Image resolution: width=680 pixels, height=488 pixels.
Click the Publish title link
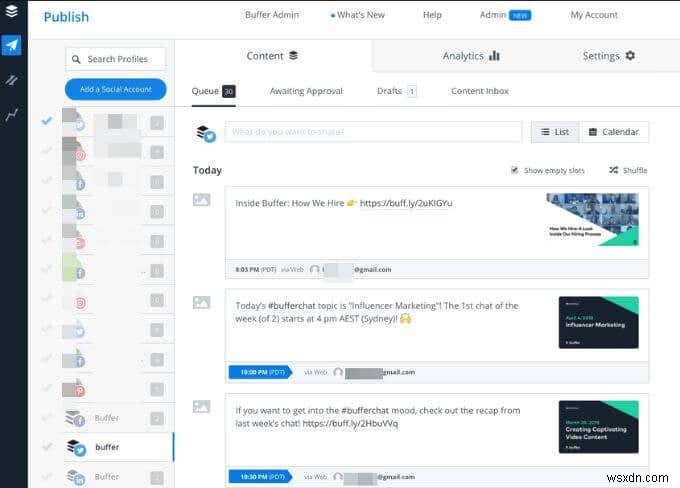pyautogui.click(x=66, y=17)
